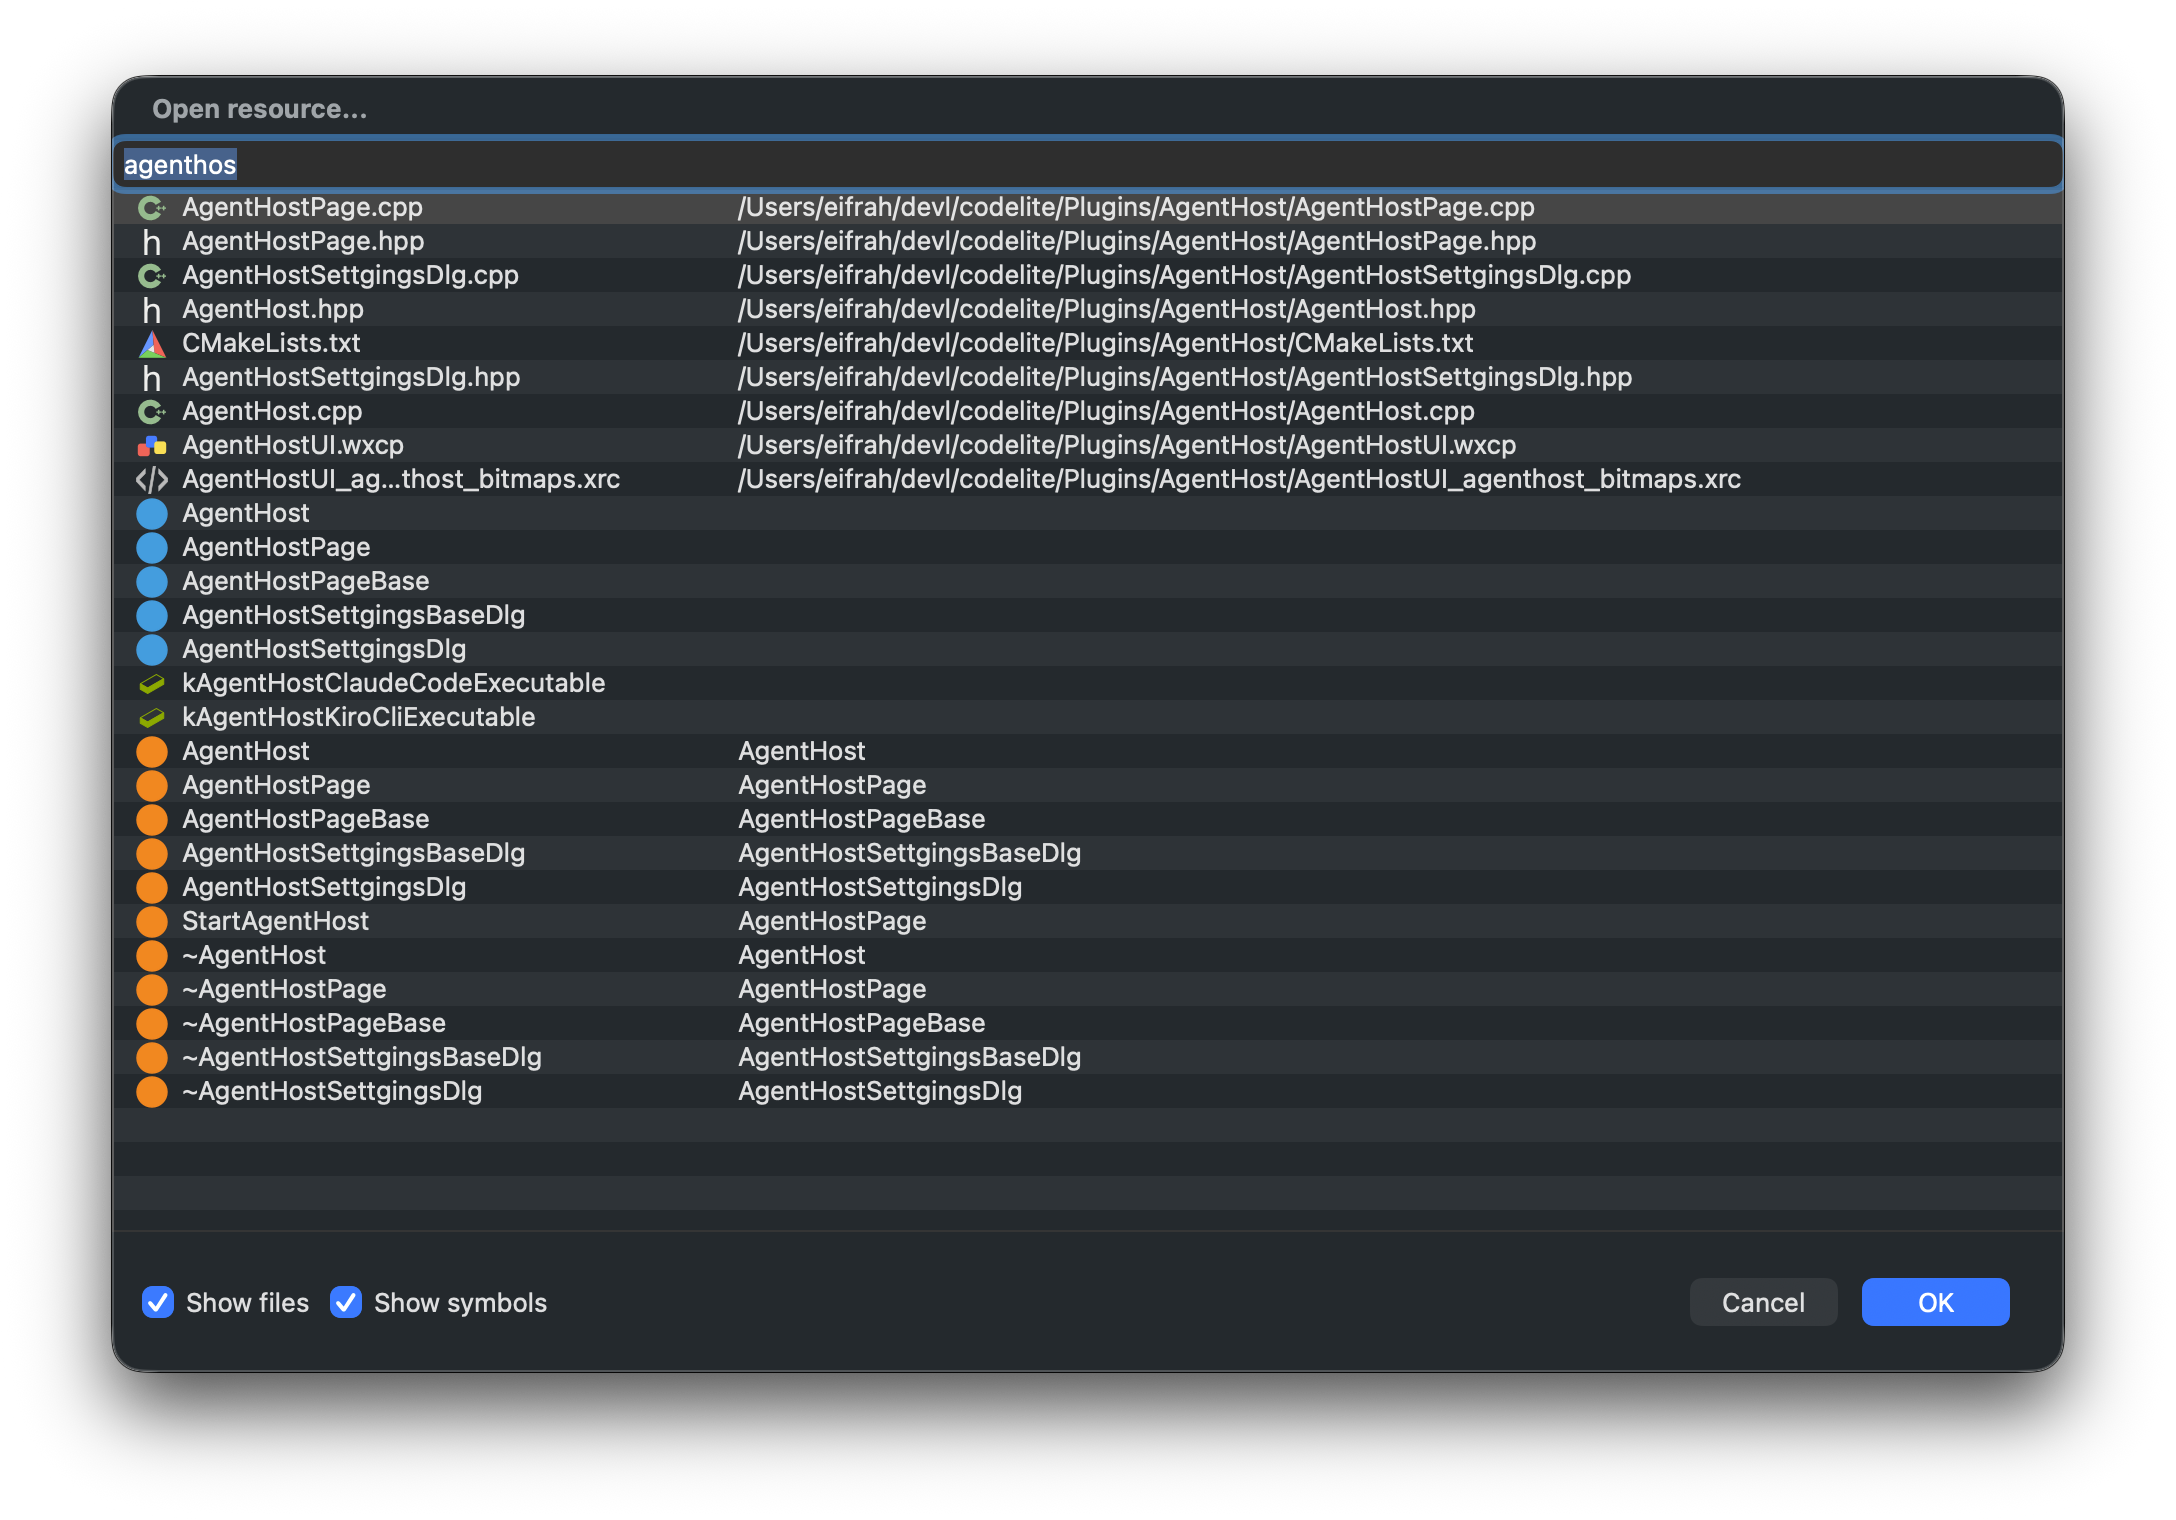
Task: Click the search field containing agenthos
Action: pyautogui.click(x=1088, y=164)
